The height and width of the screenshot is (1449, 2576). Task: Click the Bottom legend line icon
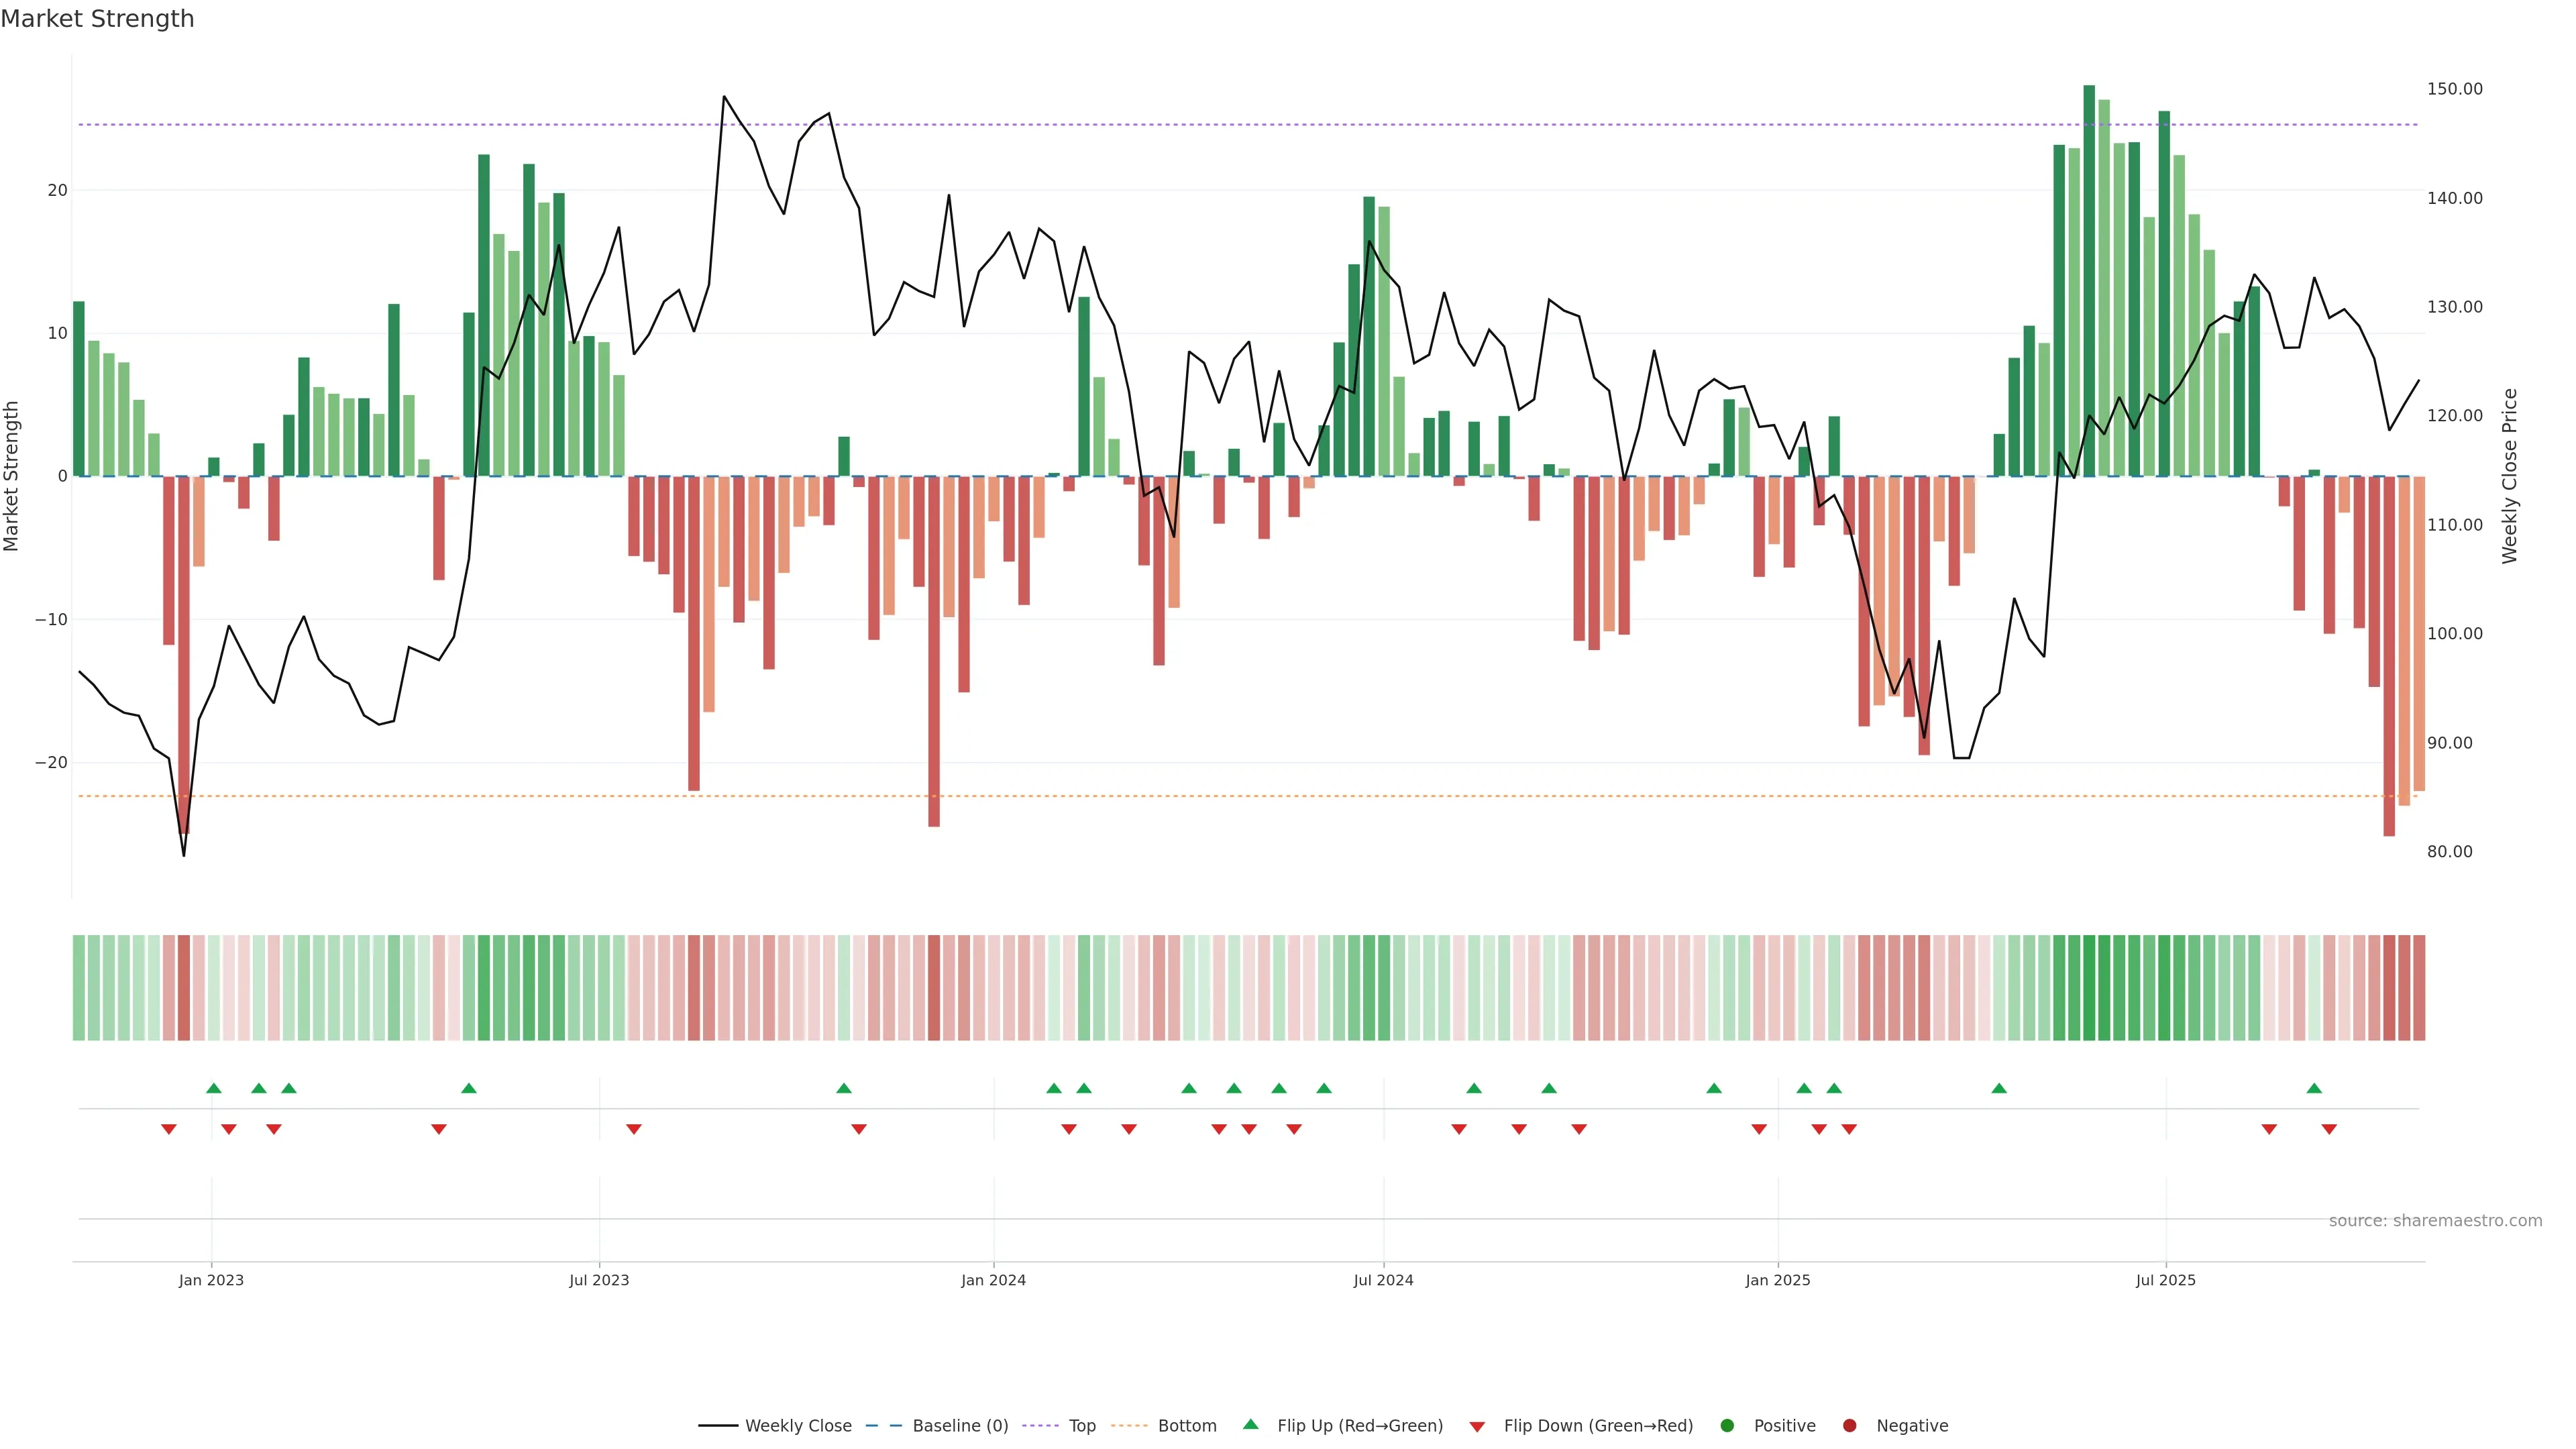point(1129,1426)
